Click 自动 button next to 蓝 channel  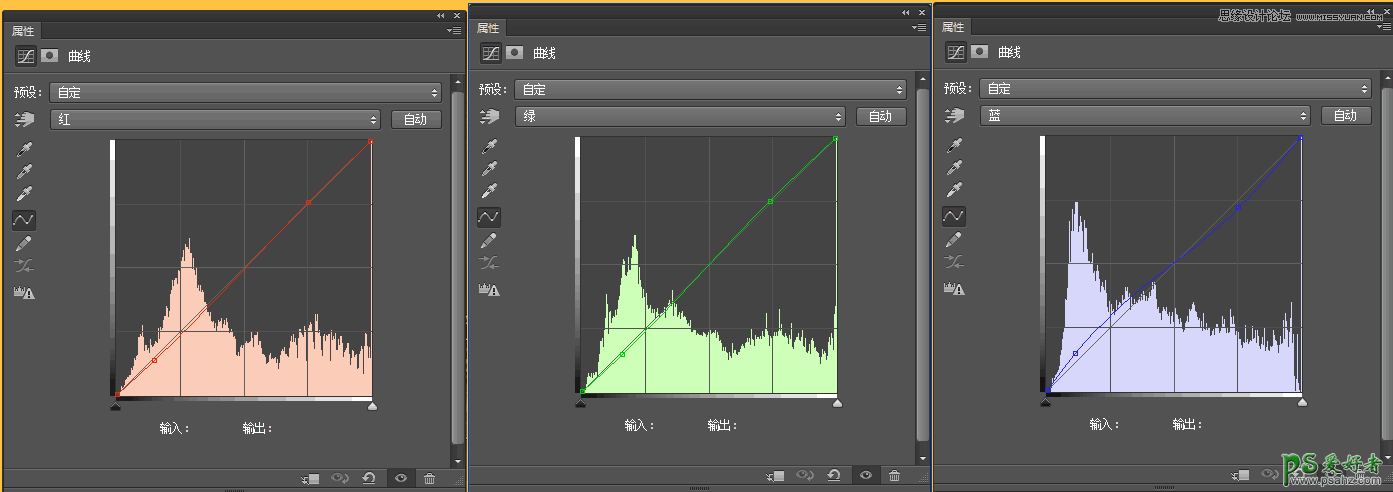[x=1345, y=116]
